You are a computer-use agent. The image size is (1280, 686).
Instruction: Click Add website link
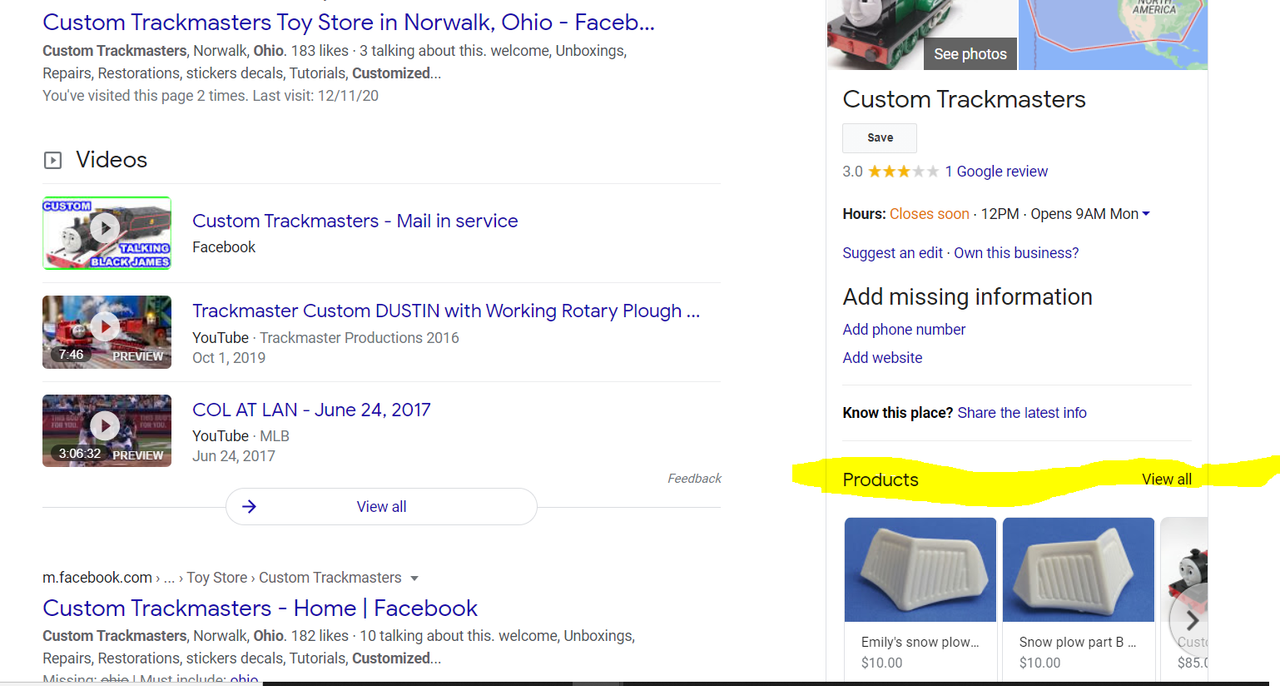882,357
